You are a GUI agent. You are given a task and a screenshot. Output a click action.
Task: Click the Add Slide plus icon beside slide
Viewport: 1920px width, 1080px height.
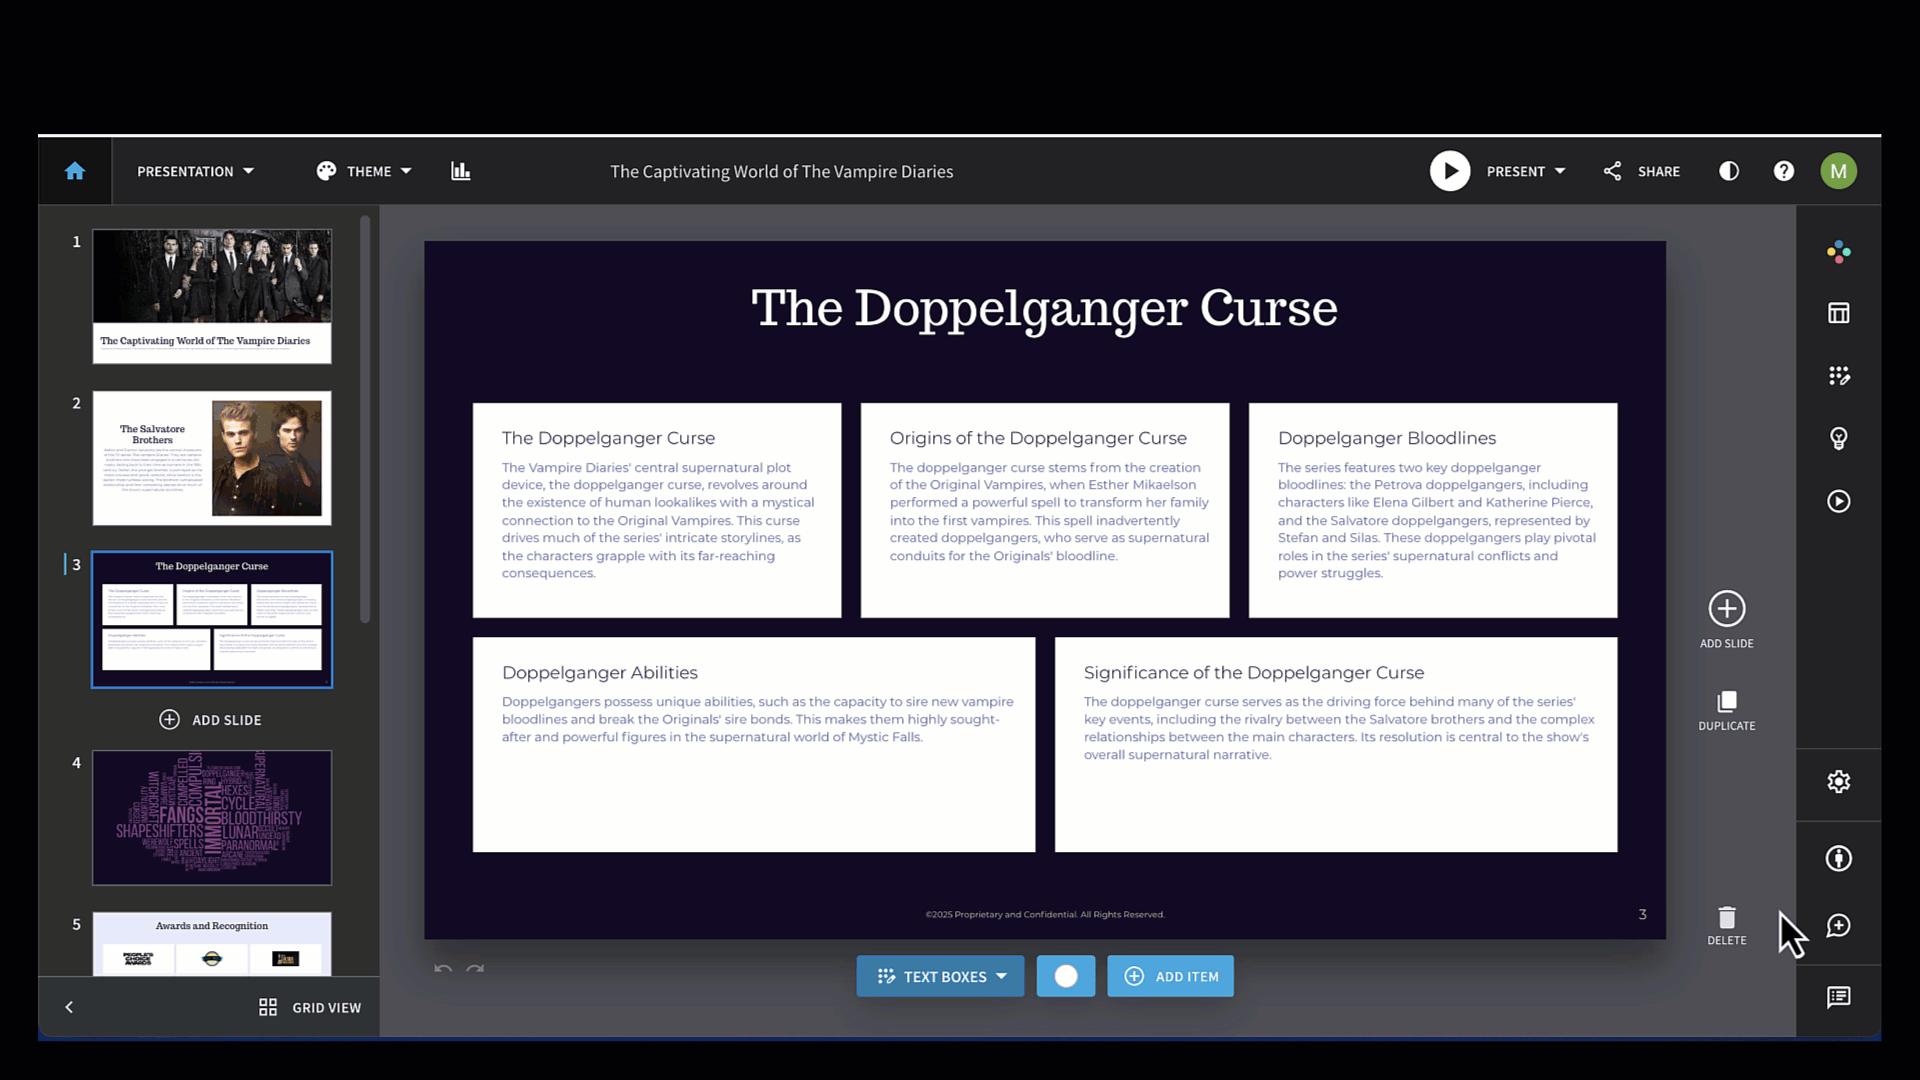click(x=1727, y=609)
